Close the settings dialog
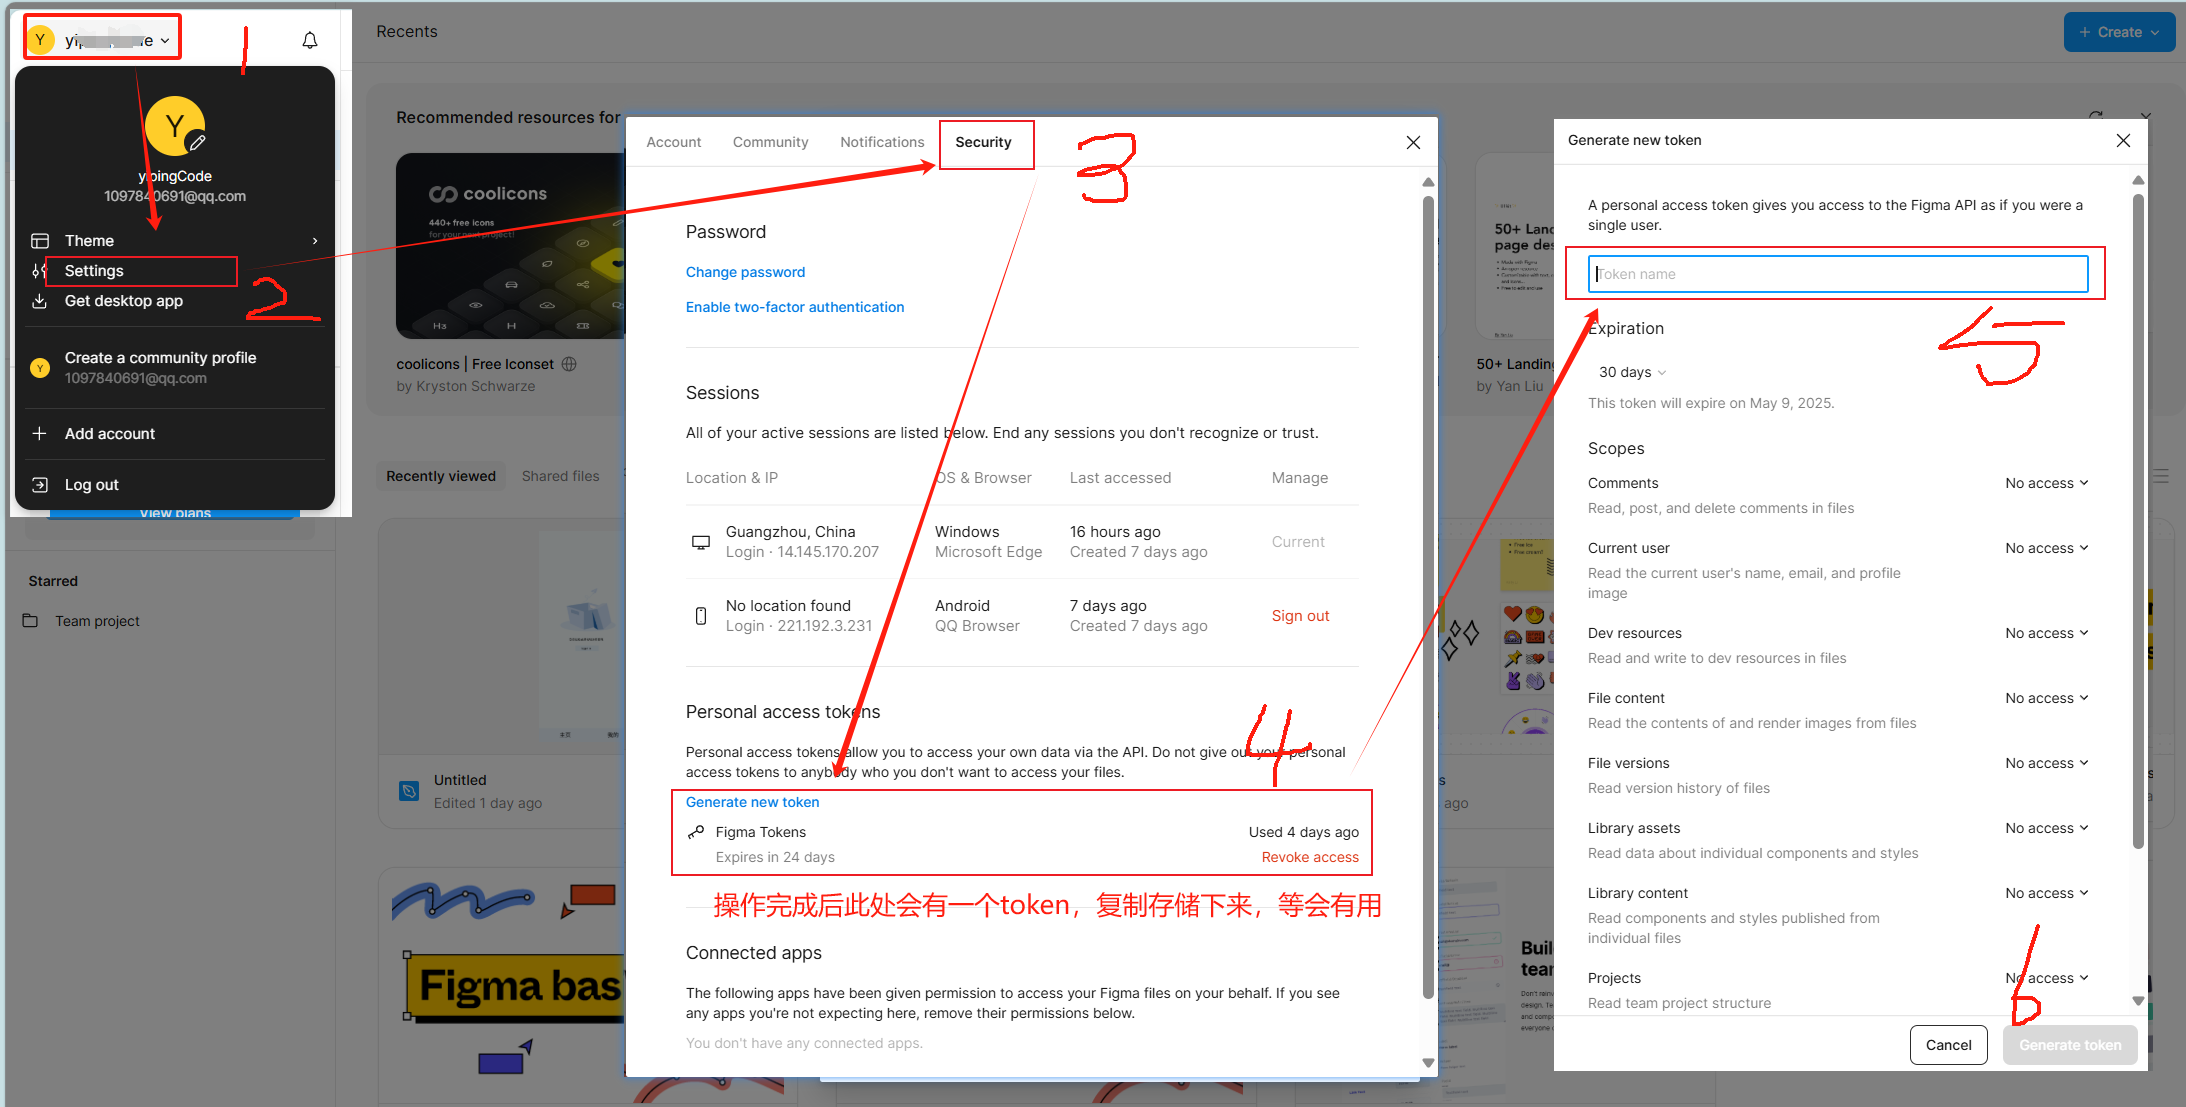The height and width of the screenshot is (1107, 2186). [1413, 143]
